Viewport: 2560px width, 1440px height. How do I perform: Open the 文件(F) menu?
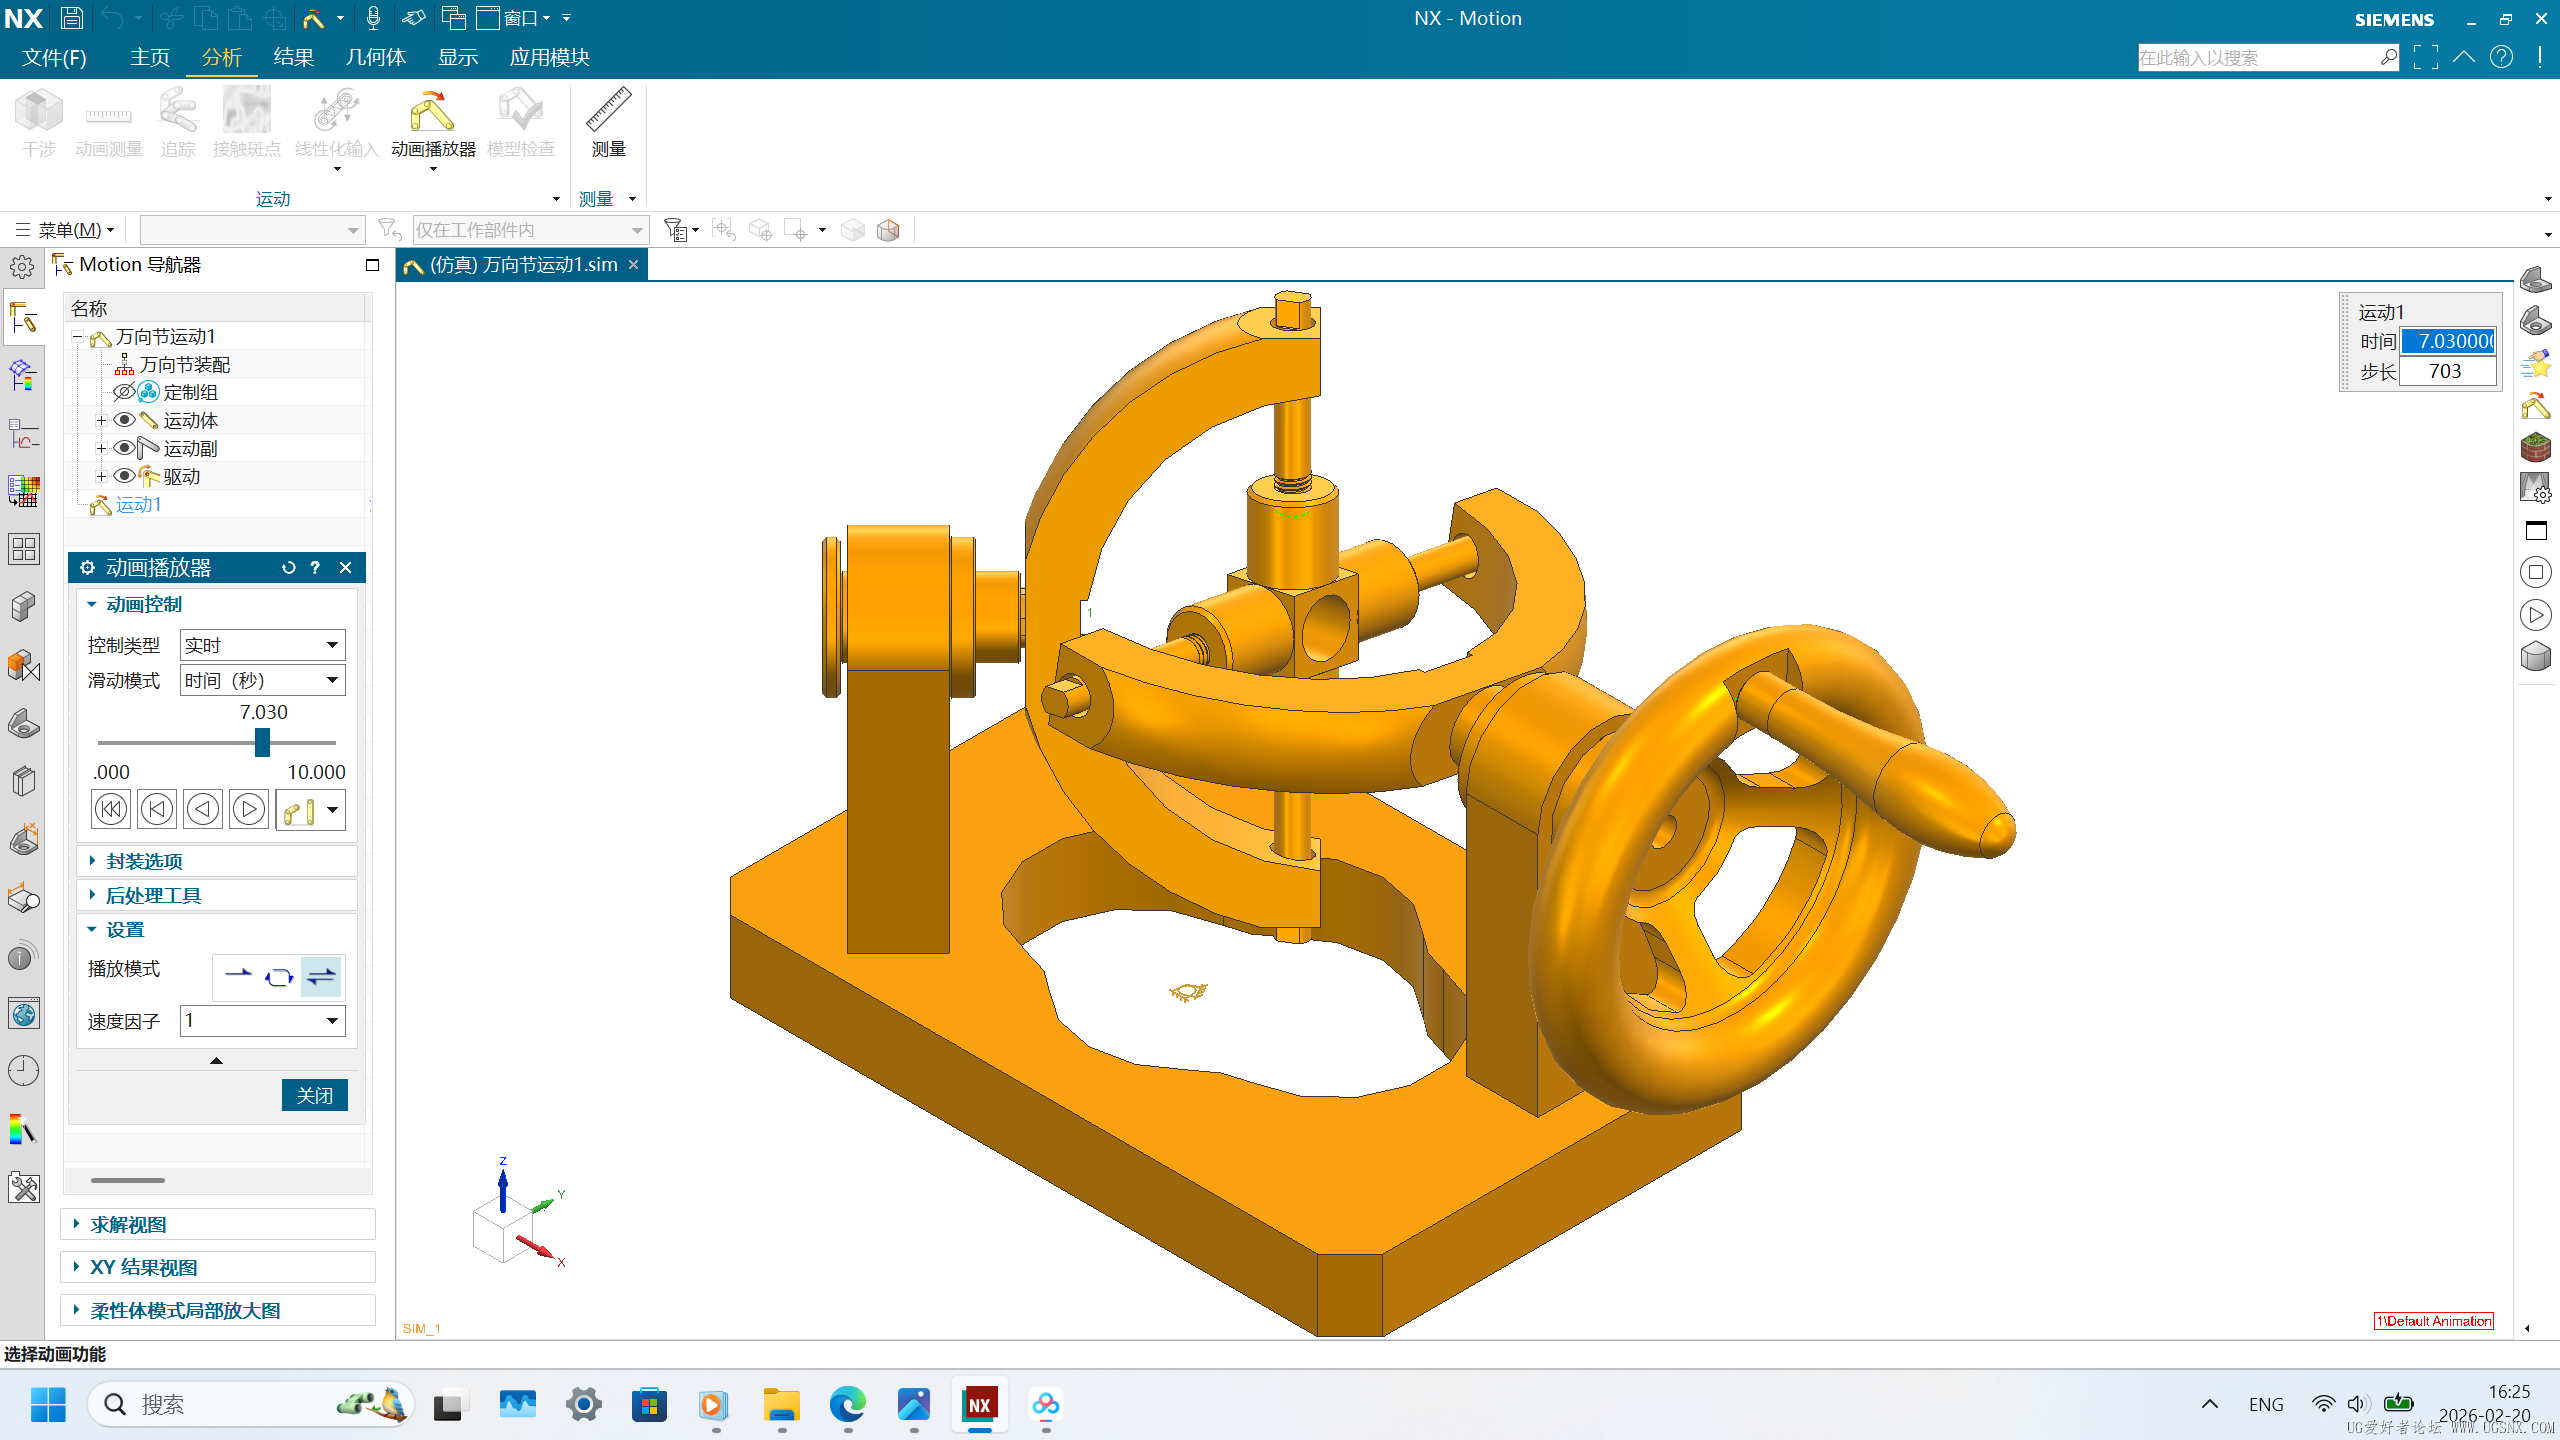(55, 57)
